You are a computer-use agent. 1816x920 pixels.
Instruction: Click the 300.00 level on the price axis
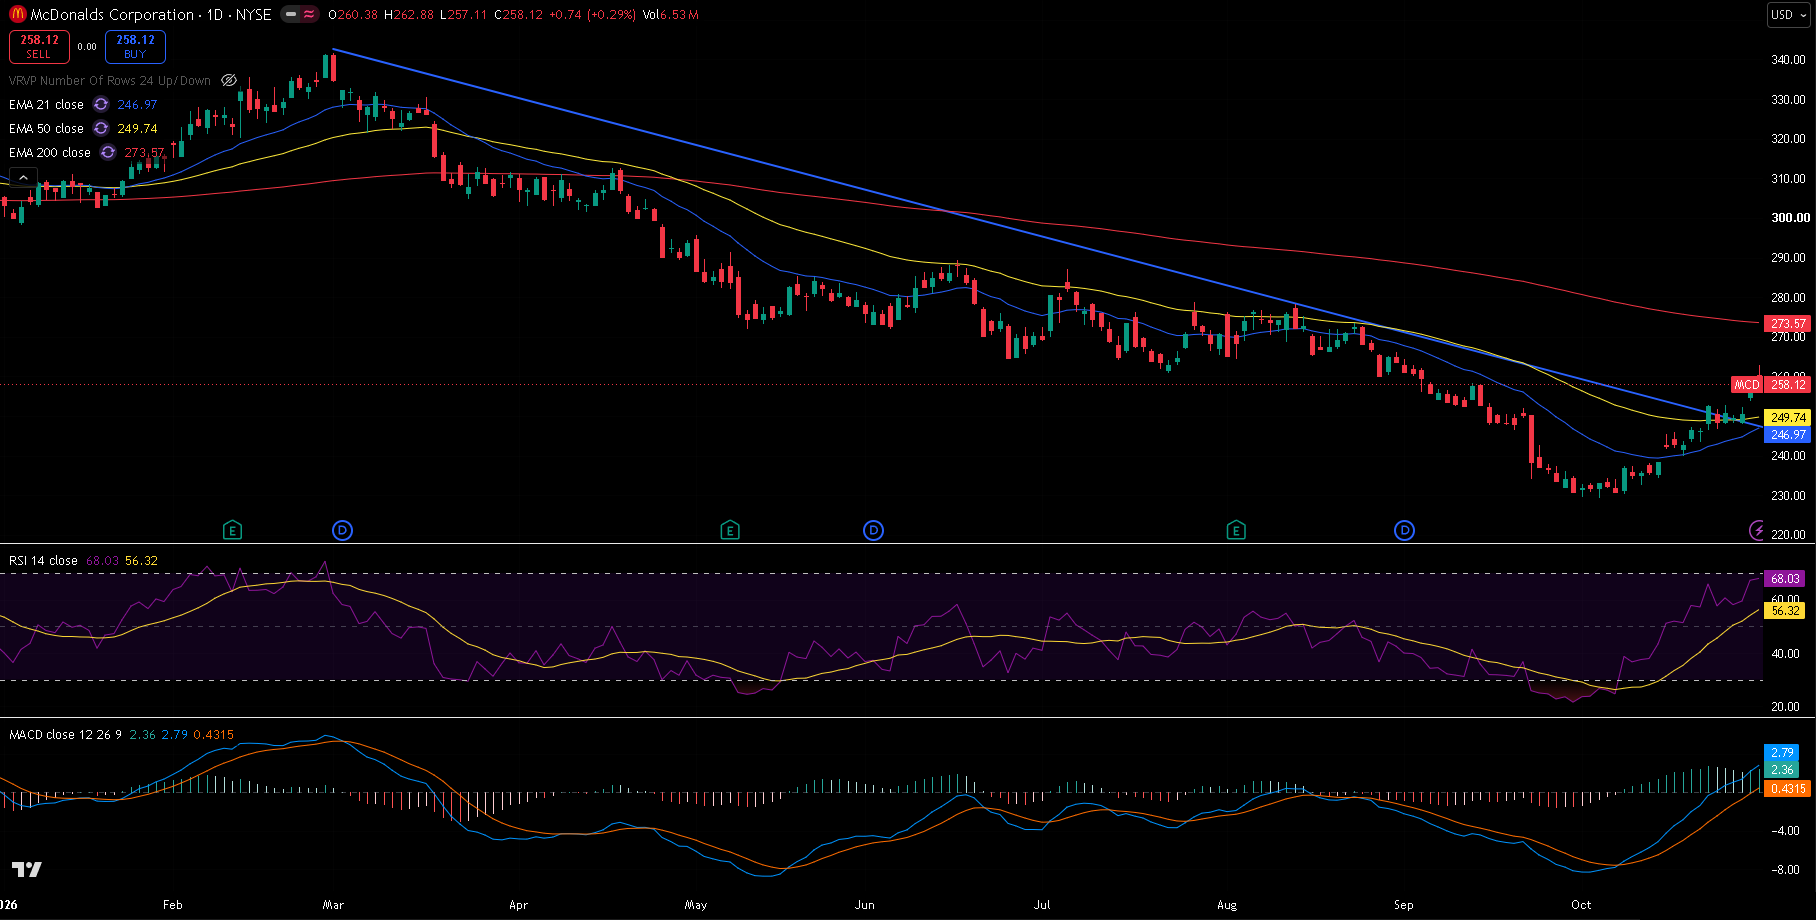1790,218
